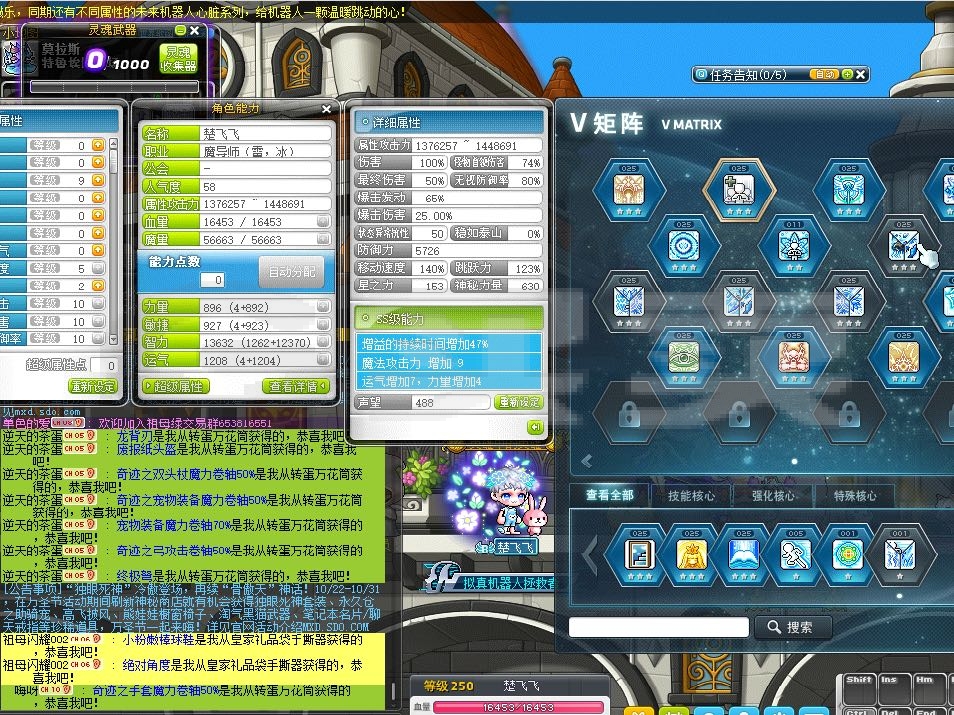Click the 搜索 search button
The height and width of the screenshot is (715, 954).
coord(793,627)
